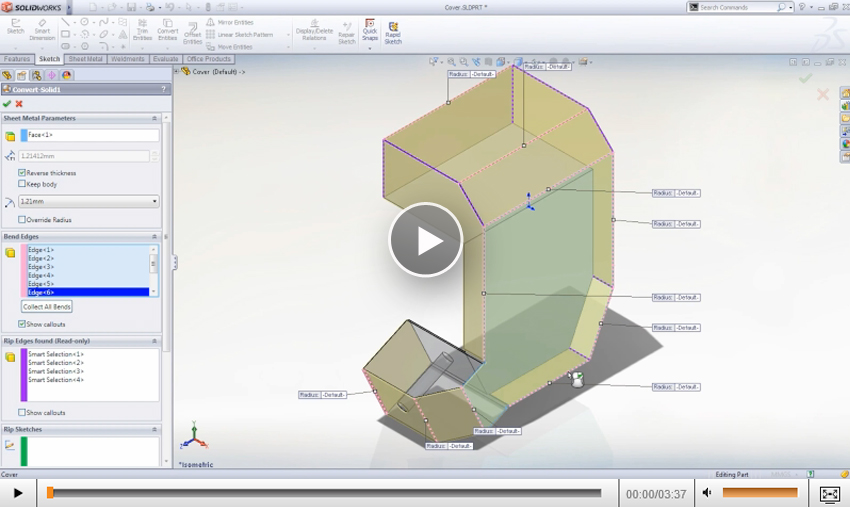This screenshot has height=507, width=850.
Task: Accept with the green checkmark in the panel
Action: point(7,104)
